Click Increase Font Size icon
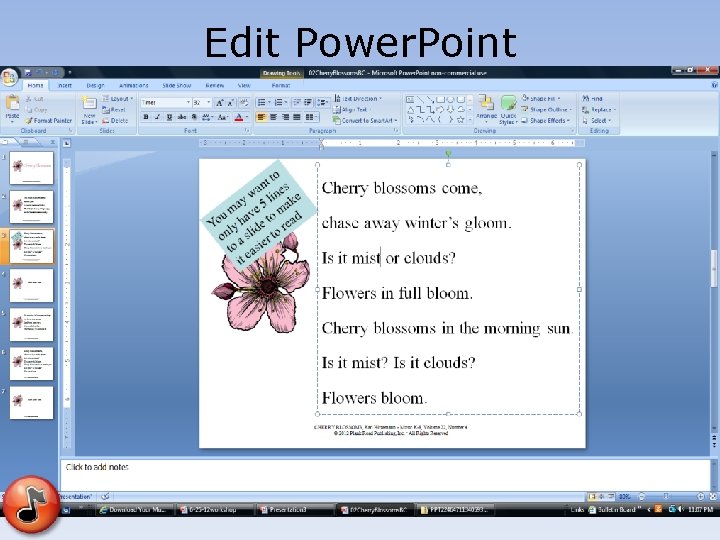Image resolution: width=720 pixels, height=540 pixels. pyautogui.click(x=219, y=102)
